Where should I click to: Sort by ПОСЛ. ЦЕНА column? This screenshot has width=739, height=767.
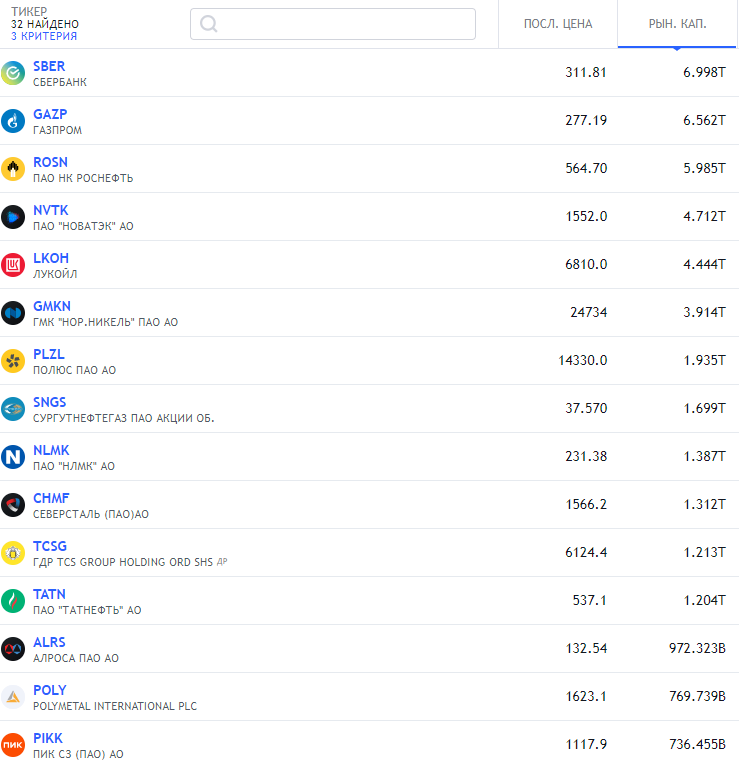click(558, 23)
